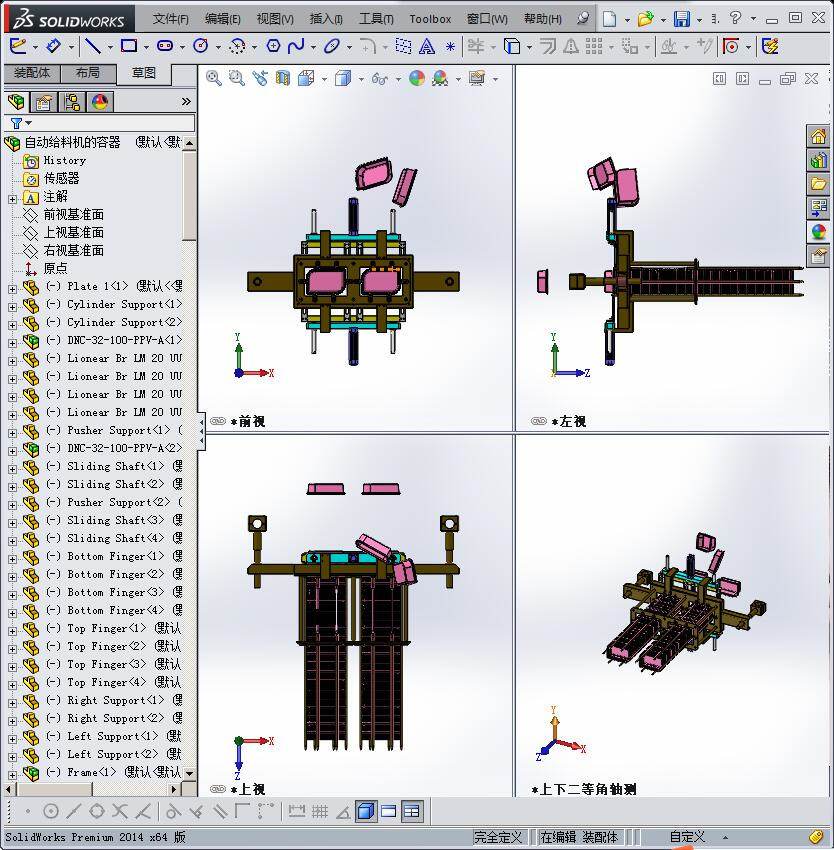Click the Convert Entities cube icon
Image resolution: width=834 pixels, height=850 pixels.
pos(511,47)
